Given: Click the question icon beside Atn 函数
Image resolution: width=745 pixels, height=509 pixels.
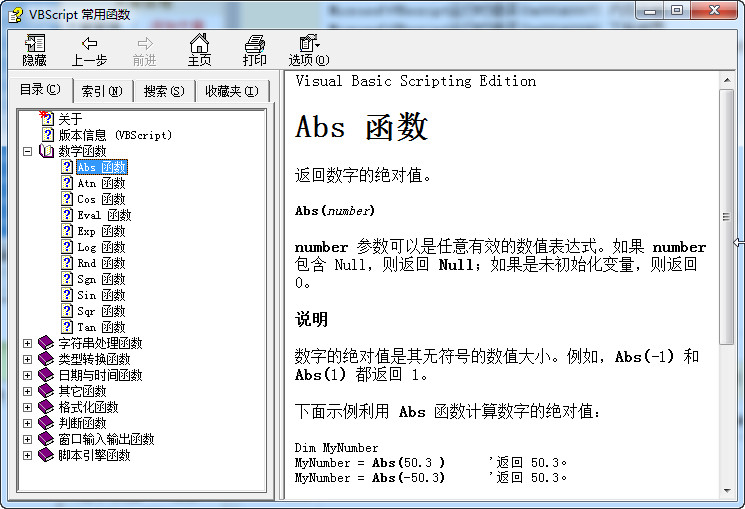Looking at the screenshot, I should click(x=67, y=183).
